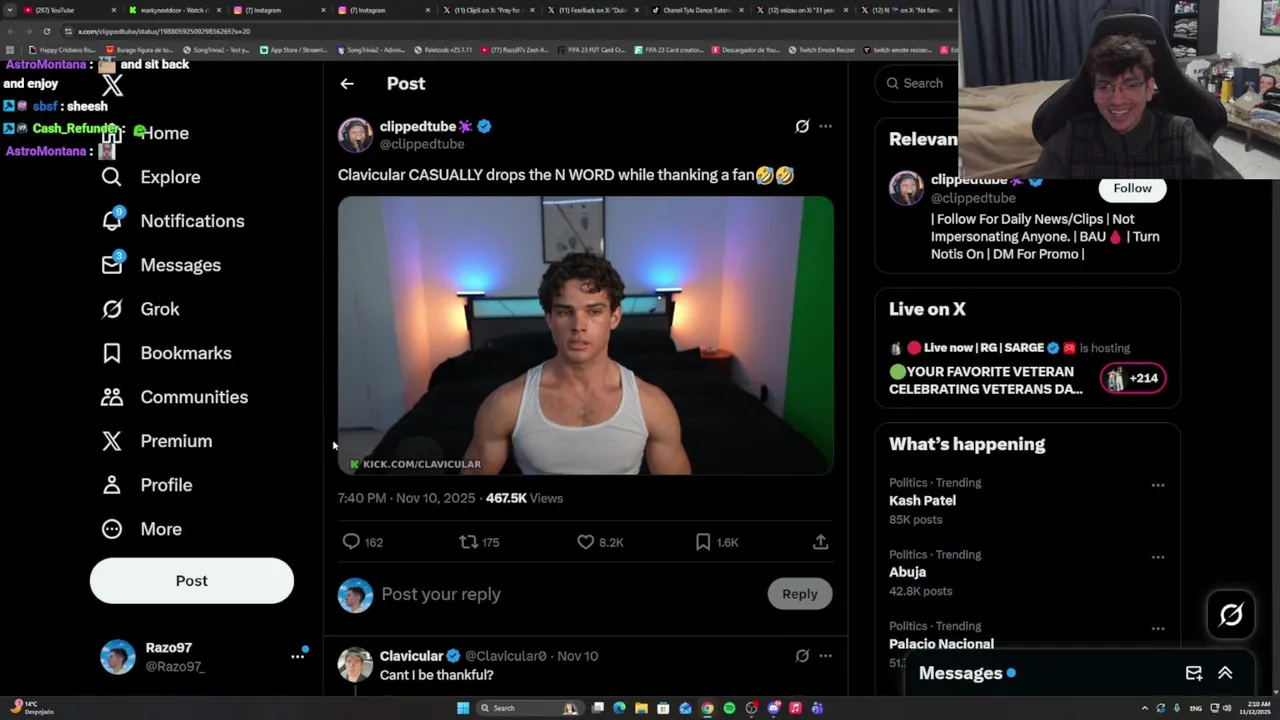This screenshot has height=720, width=1280.
Task: Click the Windows taskbar Search box
Action: coord(530,708)
